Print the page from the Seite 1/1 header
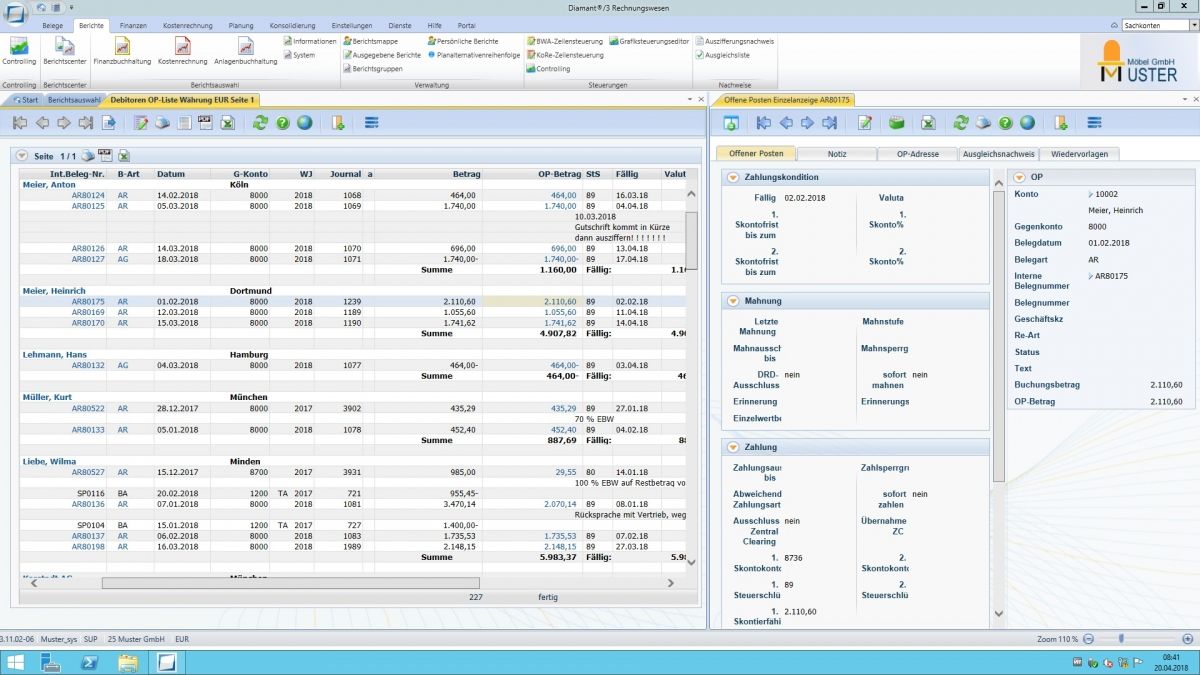Viewport: 1200px width, 675px height. [x=88, y=156]
